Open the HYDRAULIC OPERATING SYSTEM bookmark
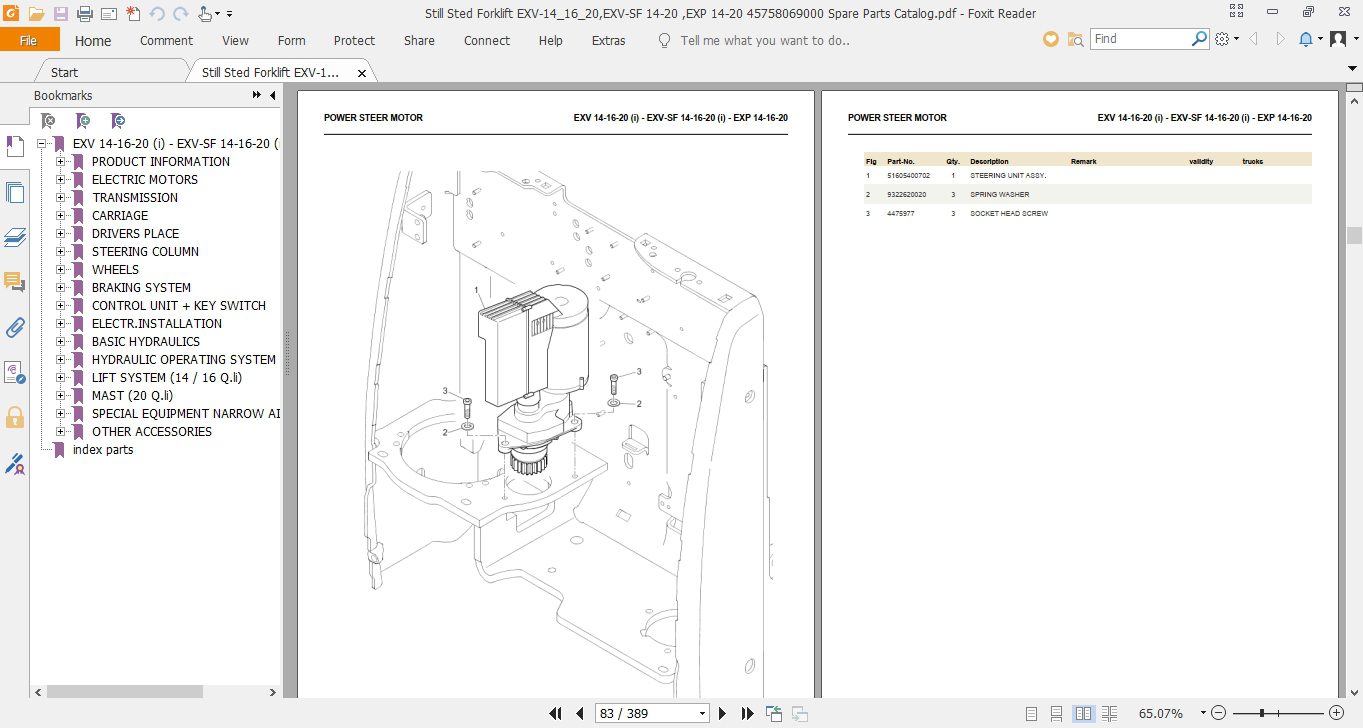Viewport: 1363px width, 728px height. 183,360
